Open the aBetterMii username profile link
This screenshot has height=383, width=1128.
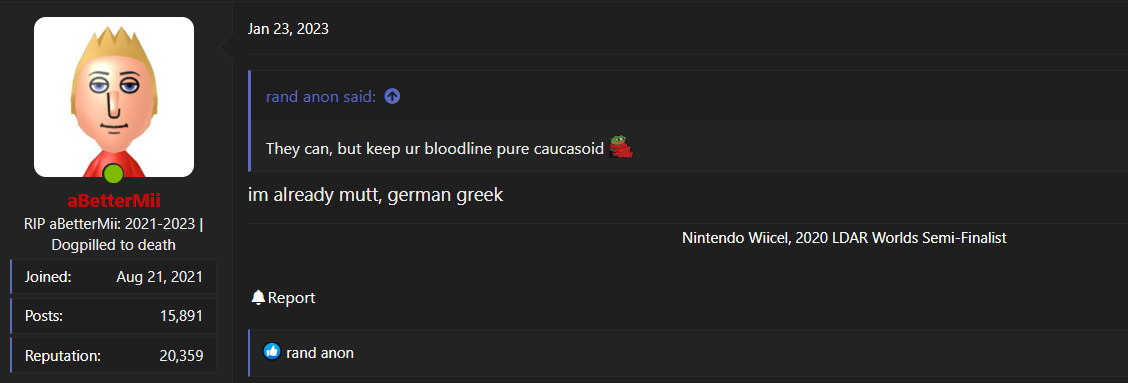[x=114, y=201]
